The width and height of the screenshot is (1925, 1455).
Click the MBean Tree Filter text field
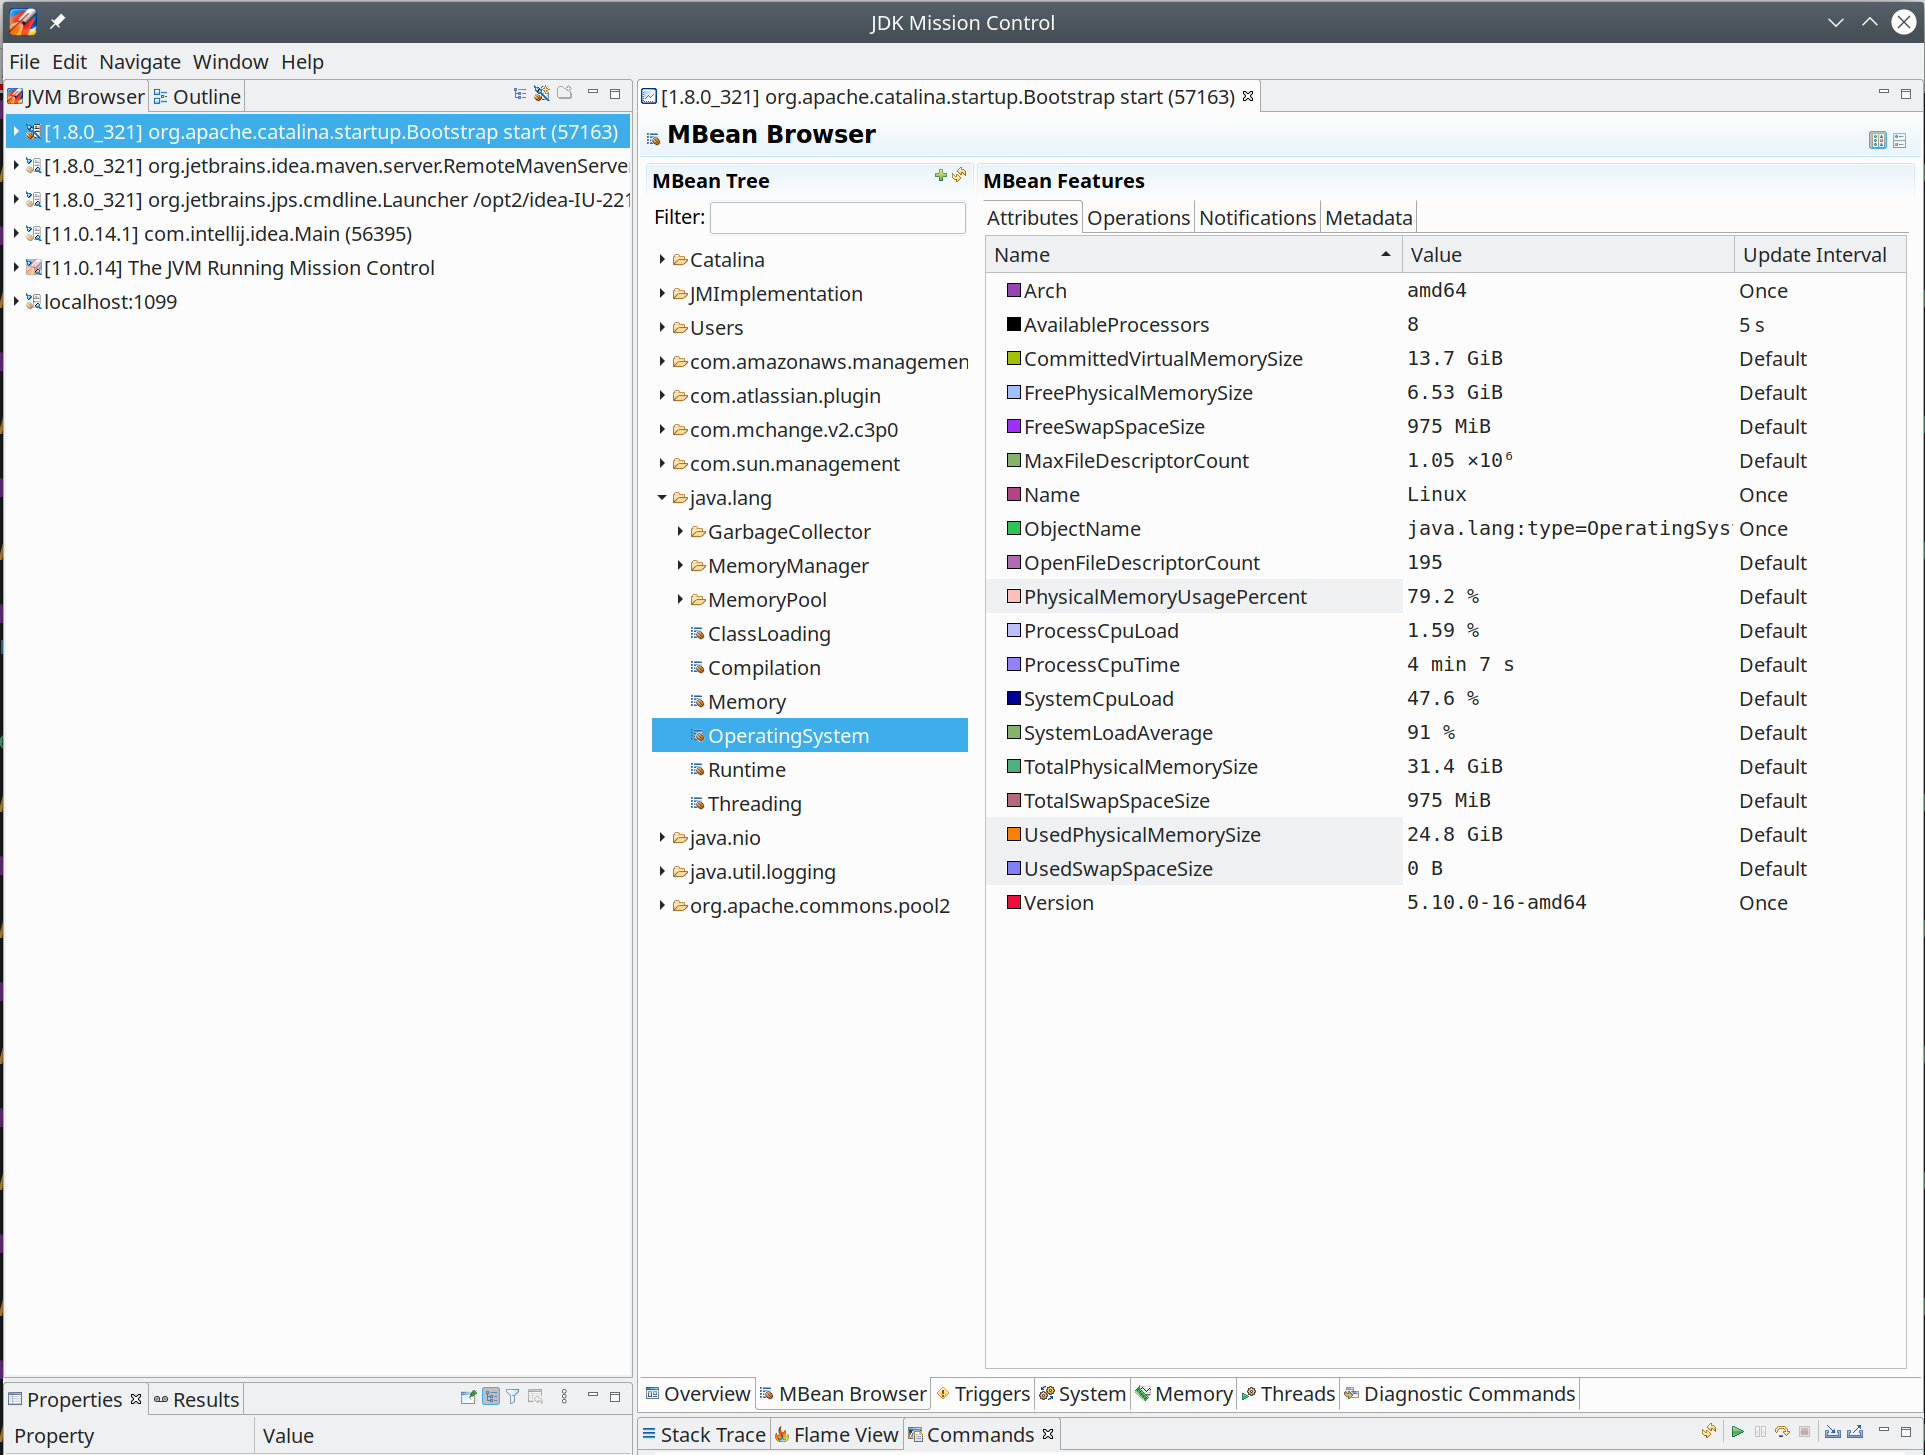837,218
